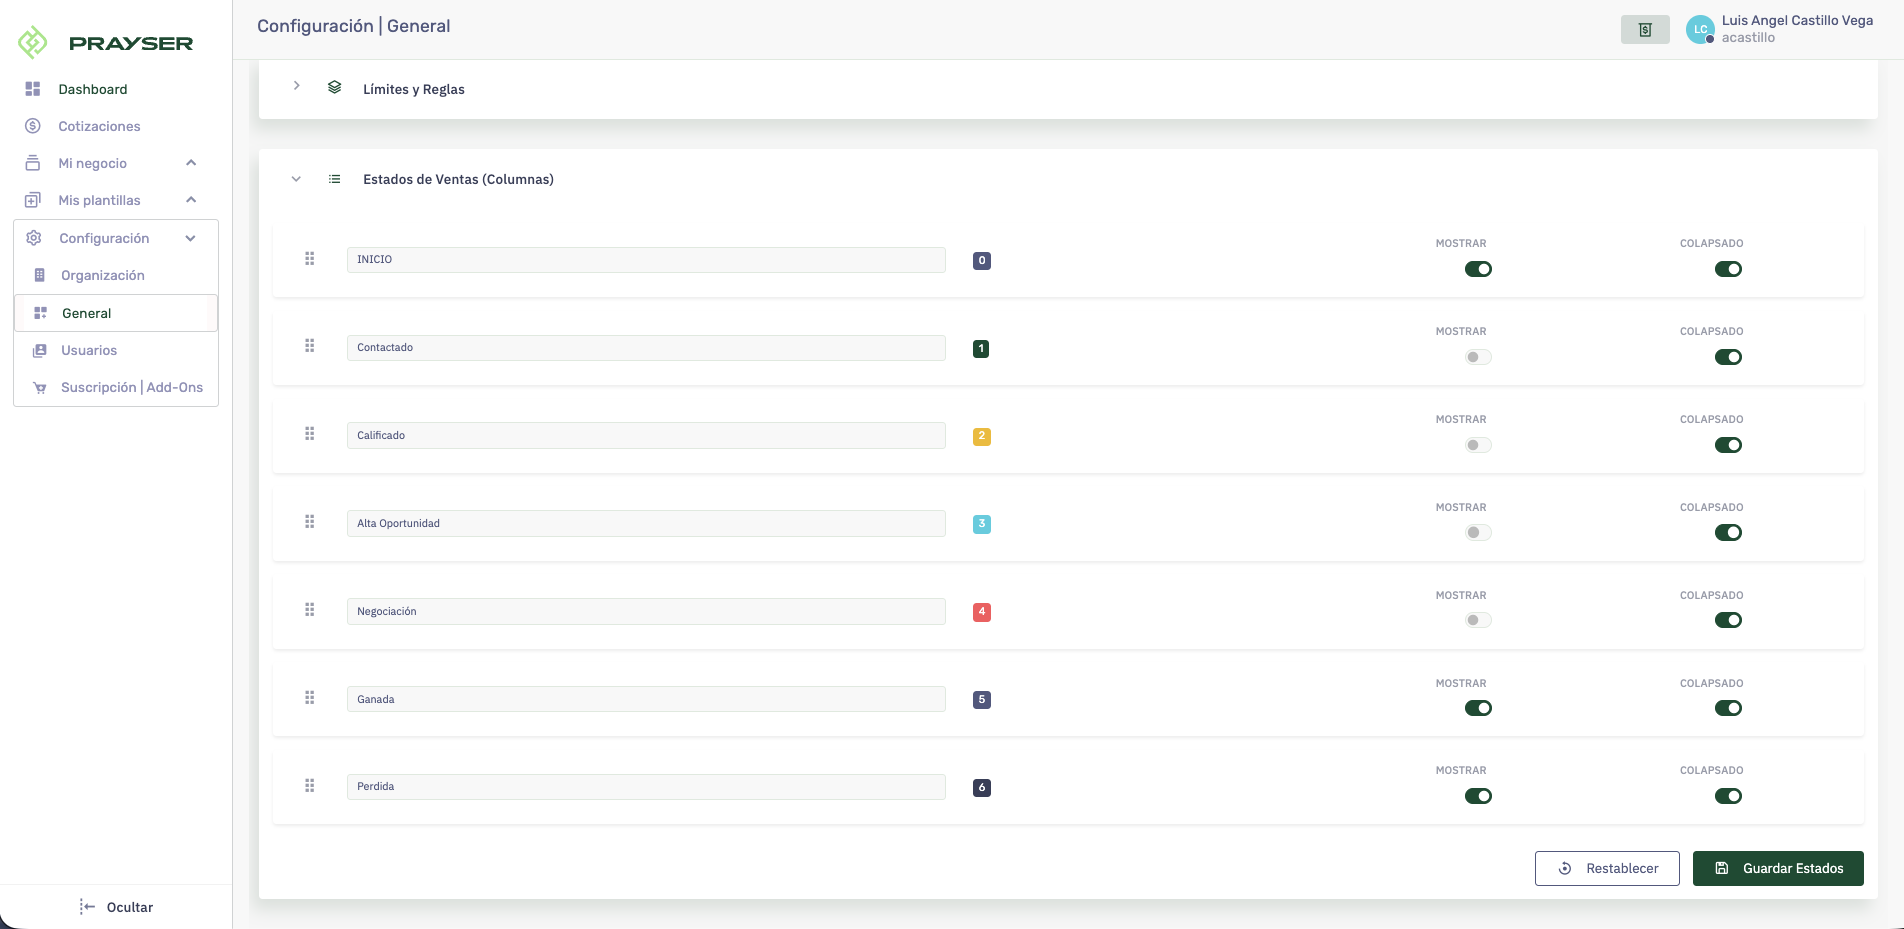Toggle MOSTRAR for INICIO state
Image resolution: width=1904 pixels, height=929 pixels.
1478,269
